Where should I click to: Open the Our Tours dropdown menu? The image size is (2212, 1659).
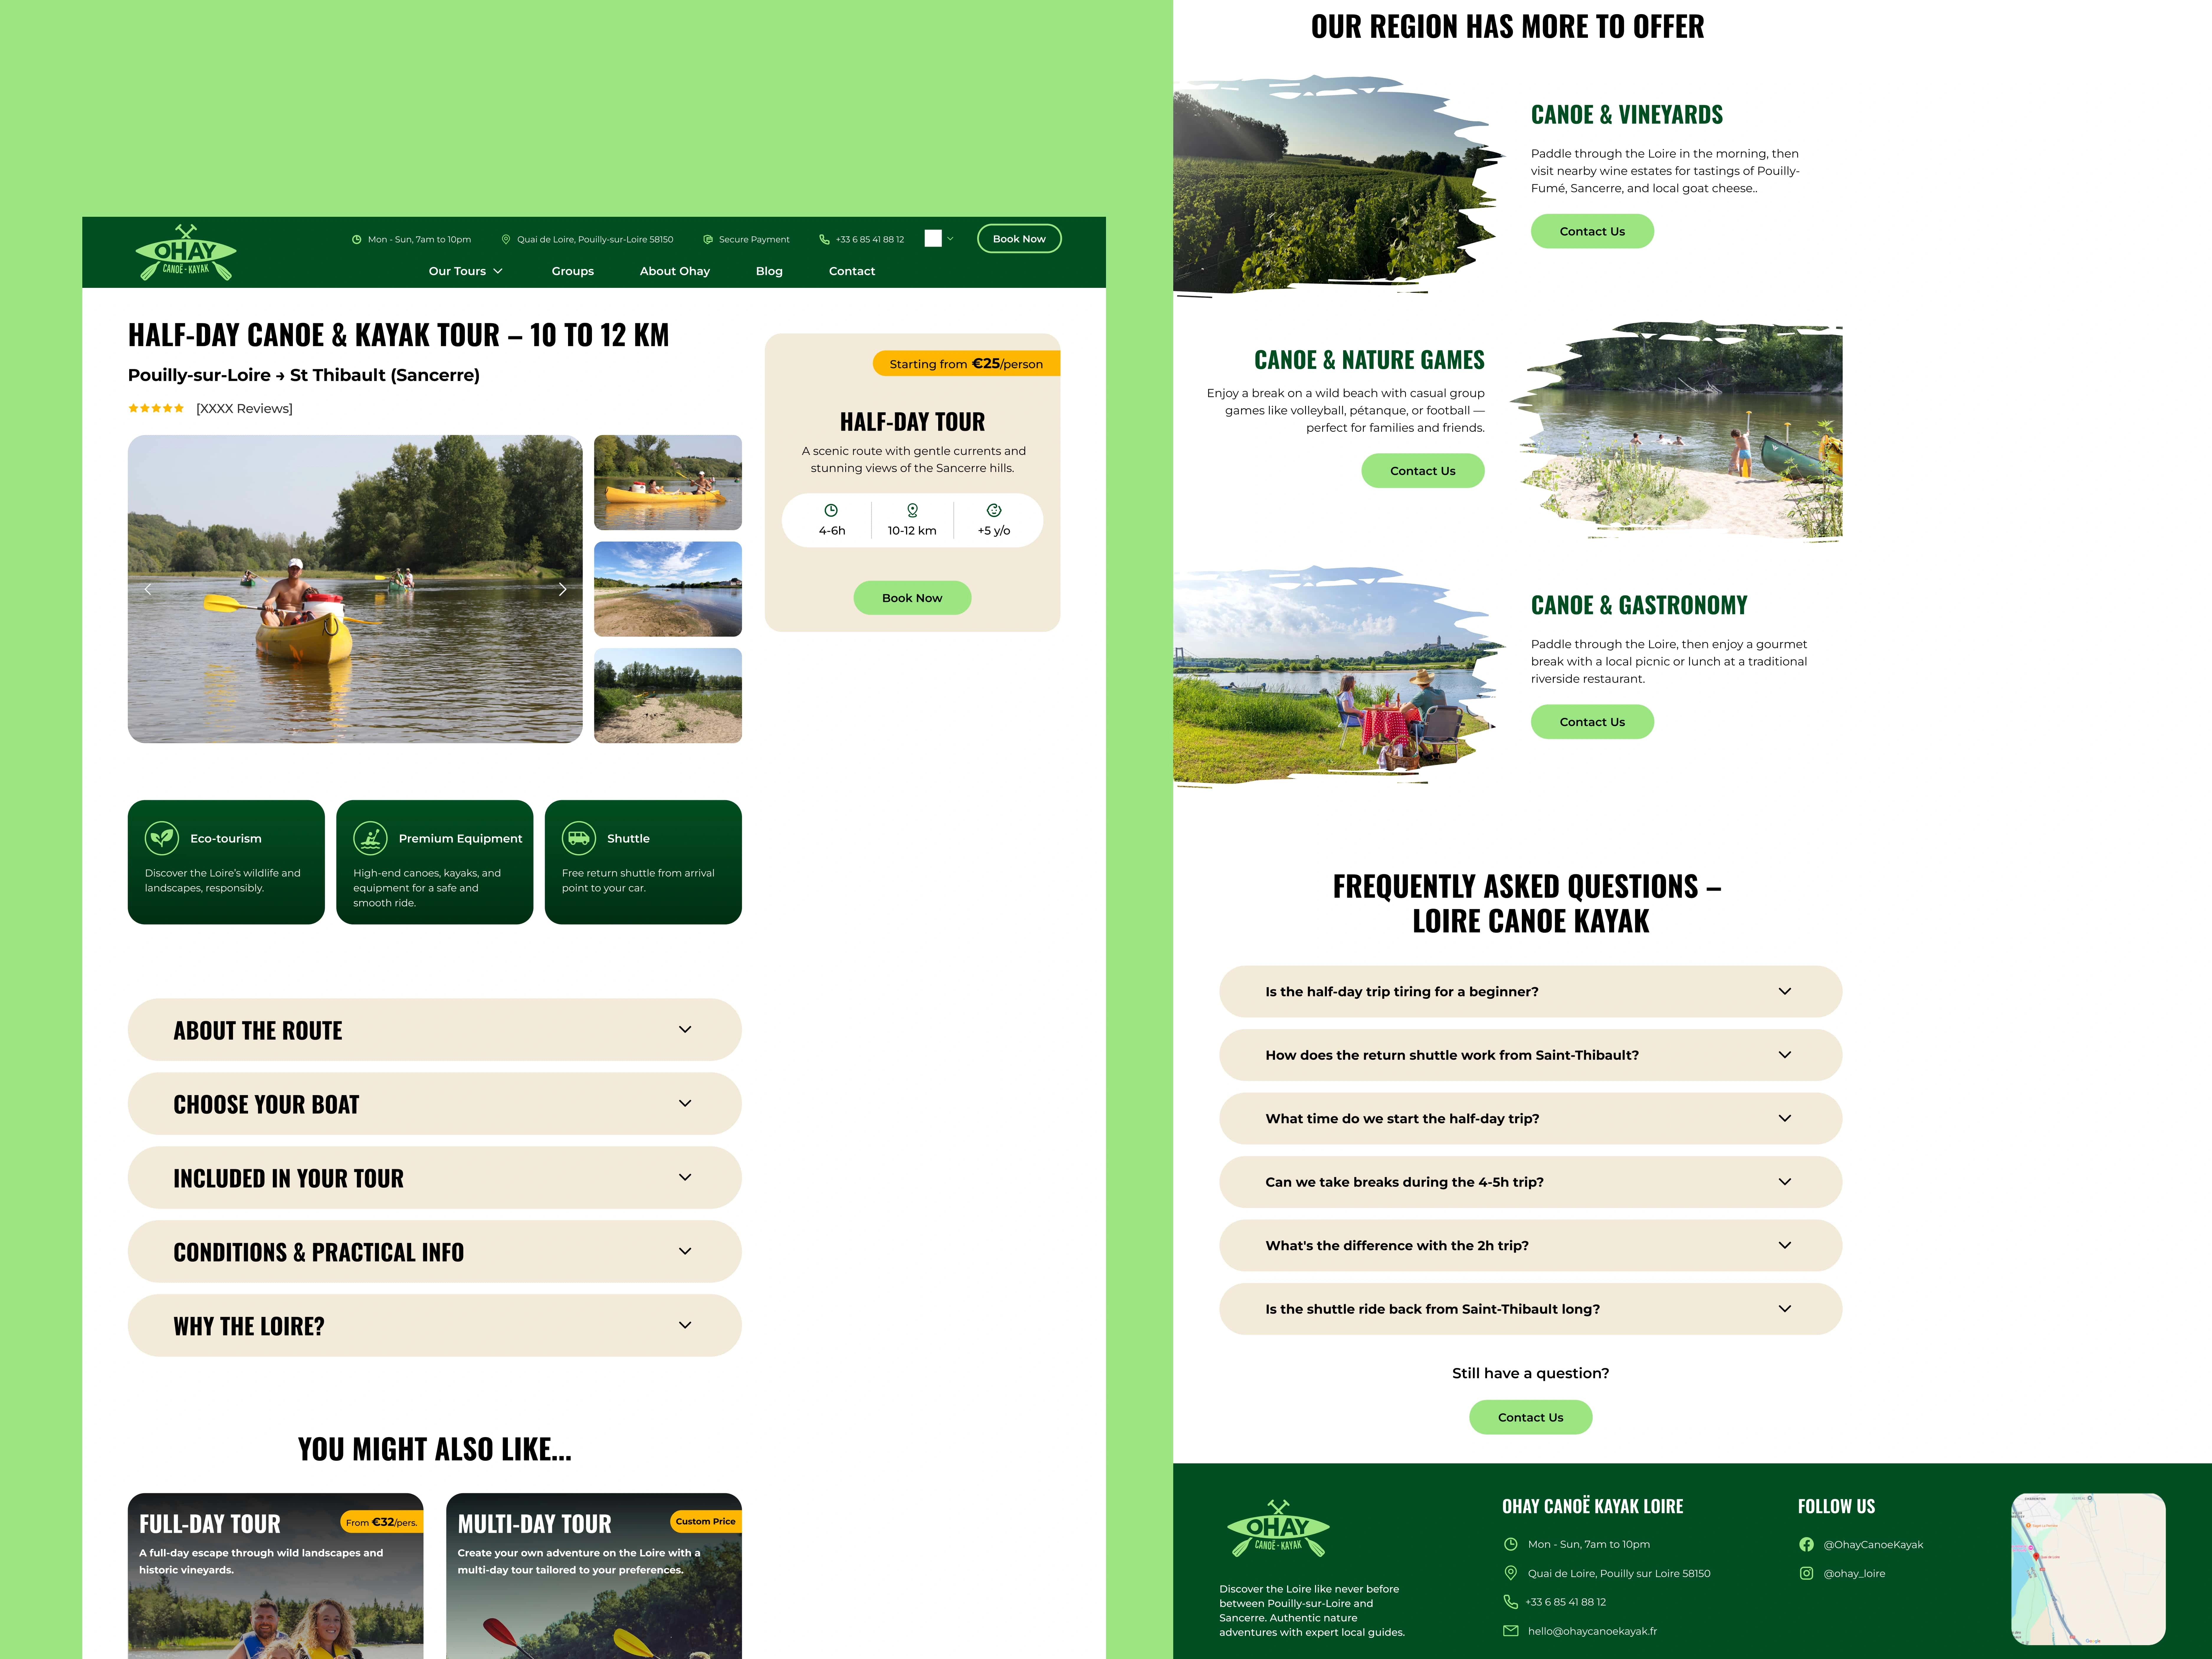466,271
